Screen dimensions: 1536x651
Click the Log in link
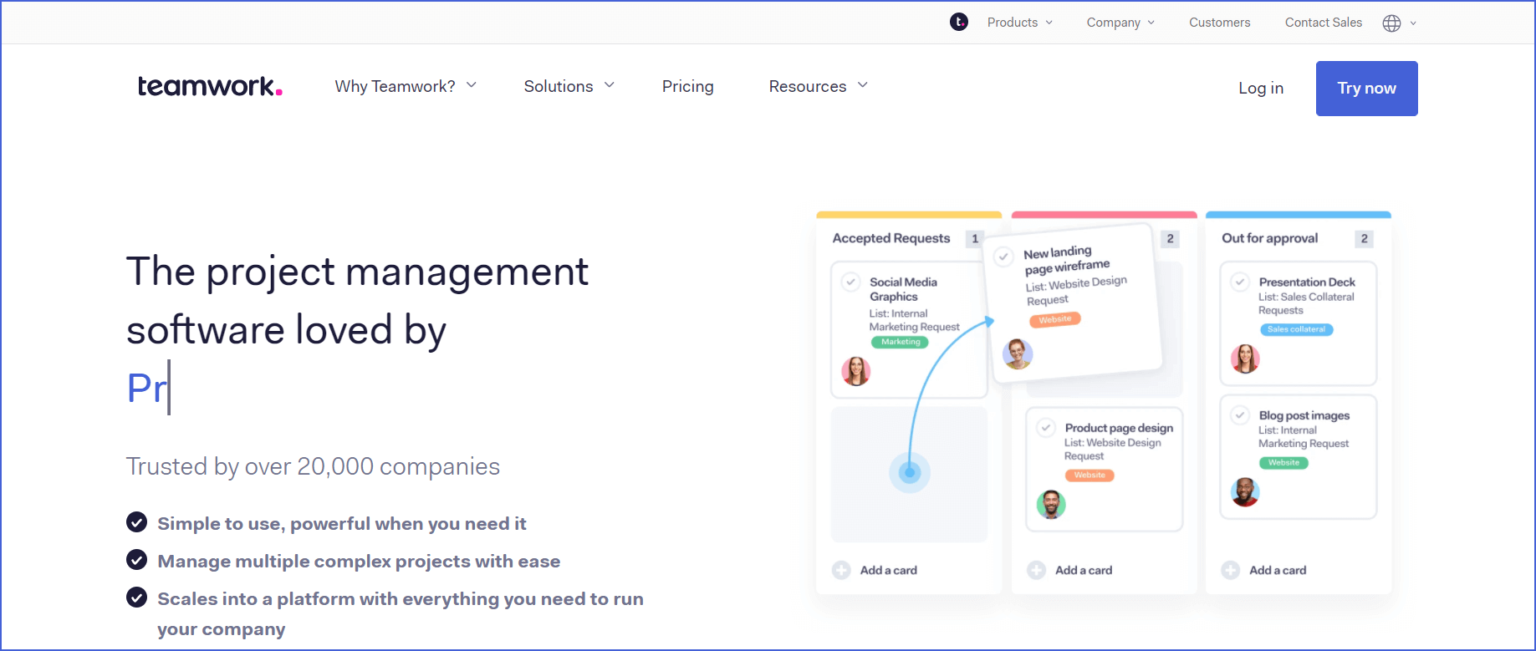point(1260,88)
